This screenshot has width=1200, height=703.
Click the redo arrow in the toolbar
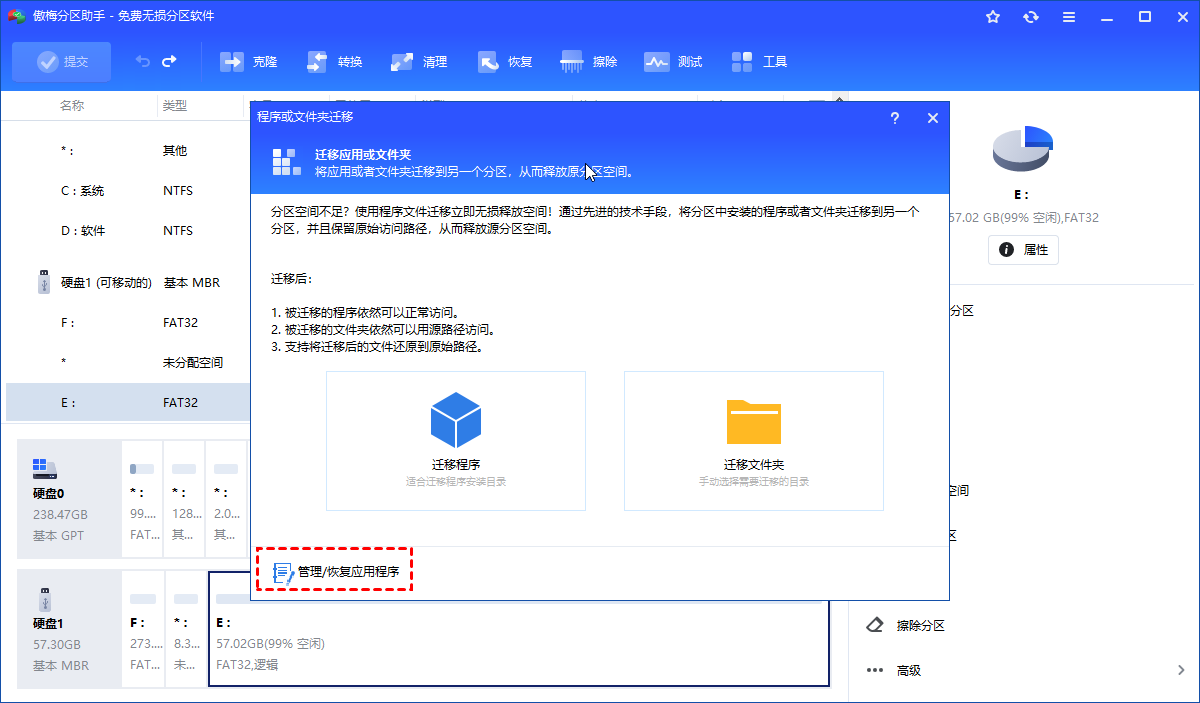tap(169, 62)
